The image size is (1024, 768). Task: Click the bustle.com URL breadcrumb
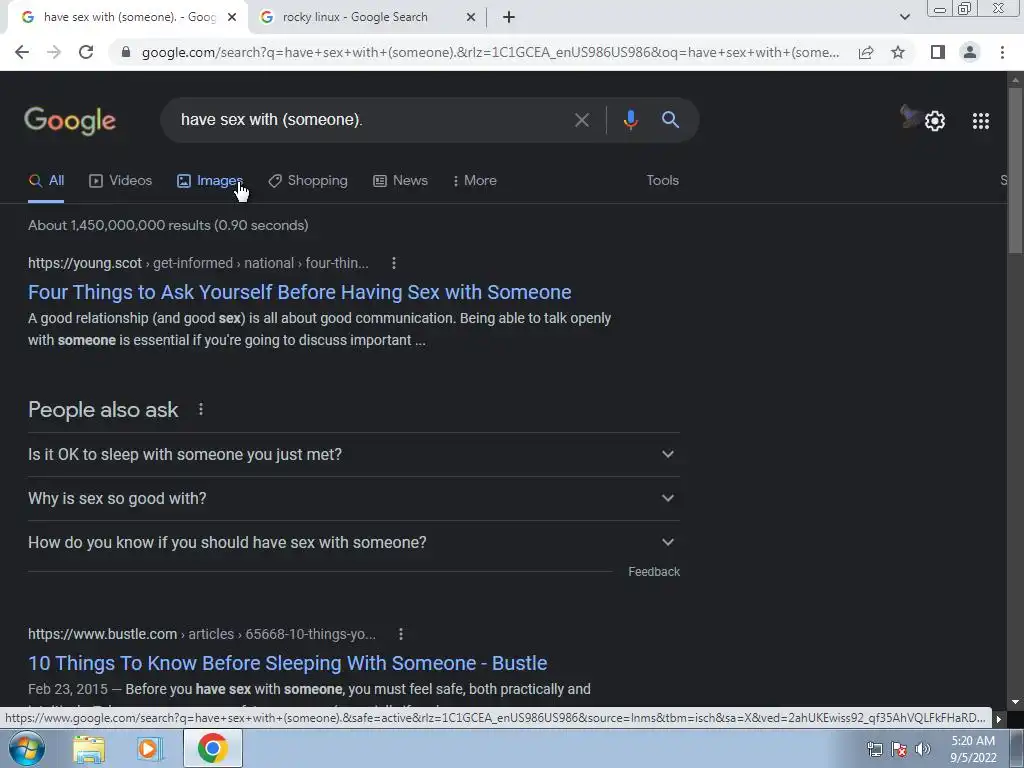202,634
